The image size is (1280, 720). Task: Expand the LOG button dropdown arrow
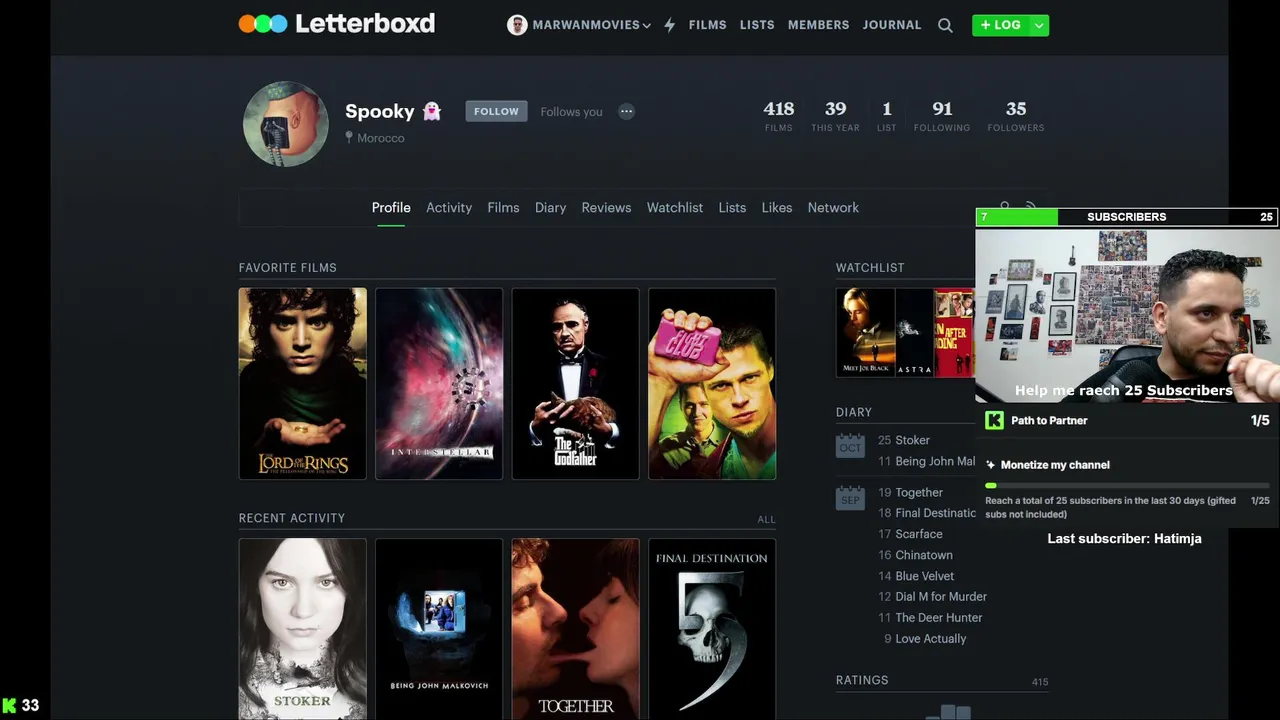coord(1039,25)
